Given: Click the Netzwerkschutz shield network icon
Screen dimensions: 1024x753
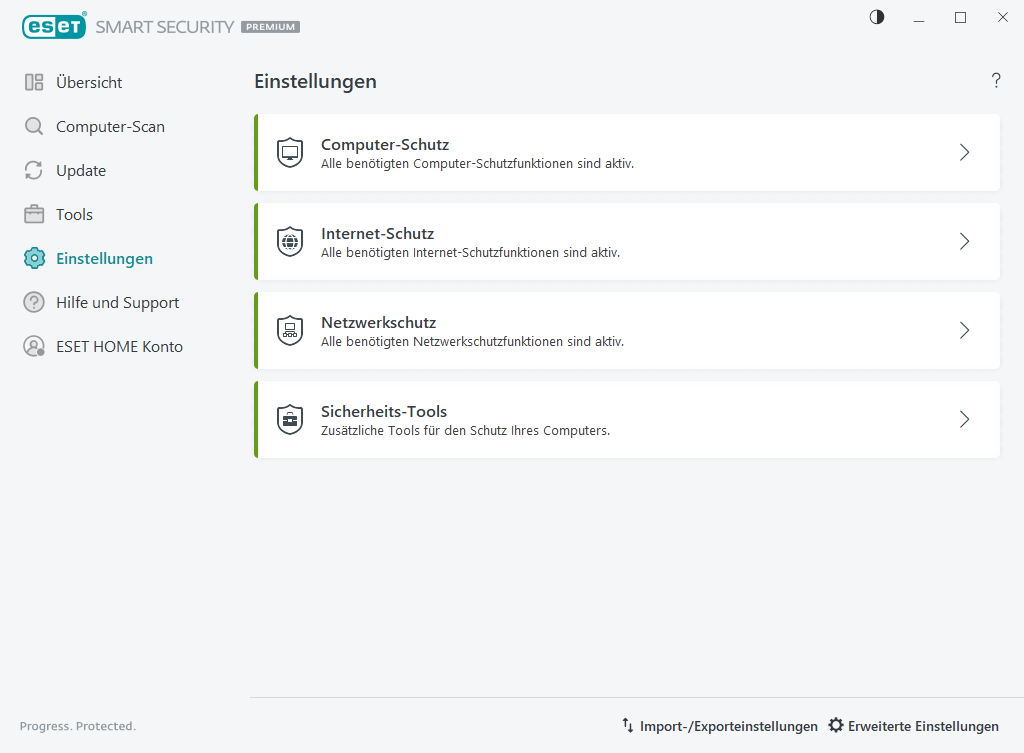Looking at the screenshot, I should pos(290,331).
